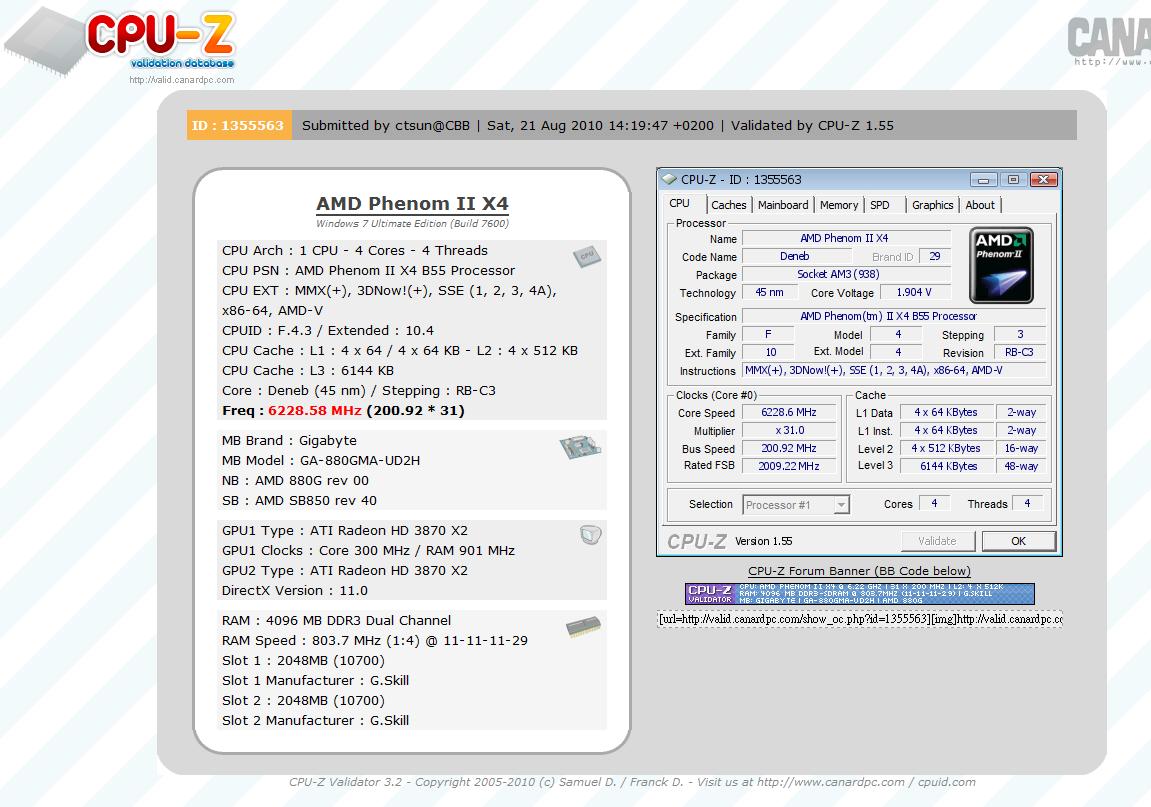Image resolution: width=1151 pixels, height=807 pixels.
Task: Click the Revision value RB-C3
Action: coord(1019,352)
